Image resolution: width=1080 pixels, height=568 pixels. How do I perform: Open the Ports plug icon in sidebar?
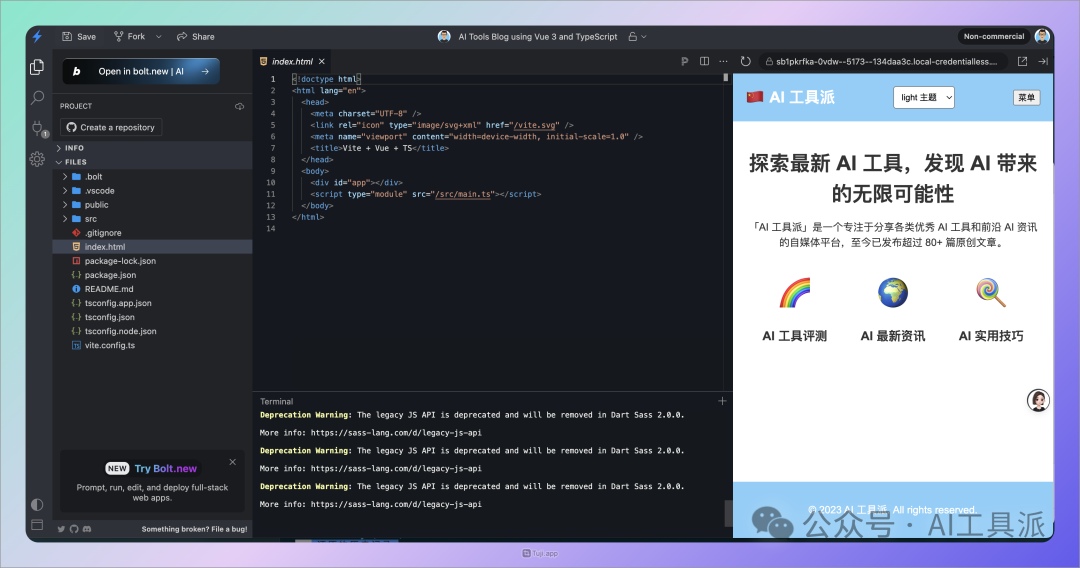37,128
